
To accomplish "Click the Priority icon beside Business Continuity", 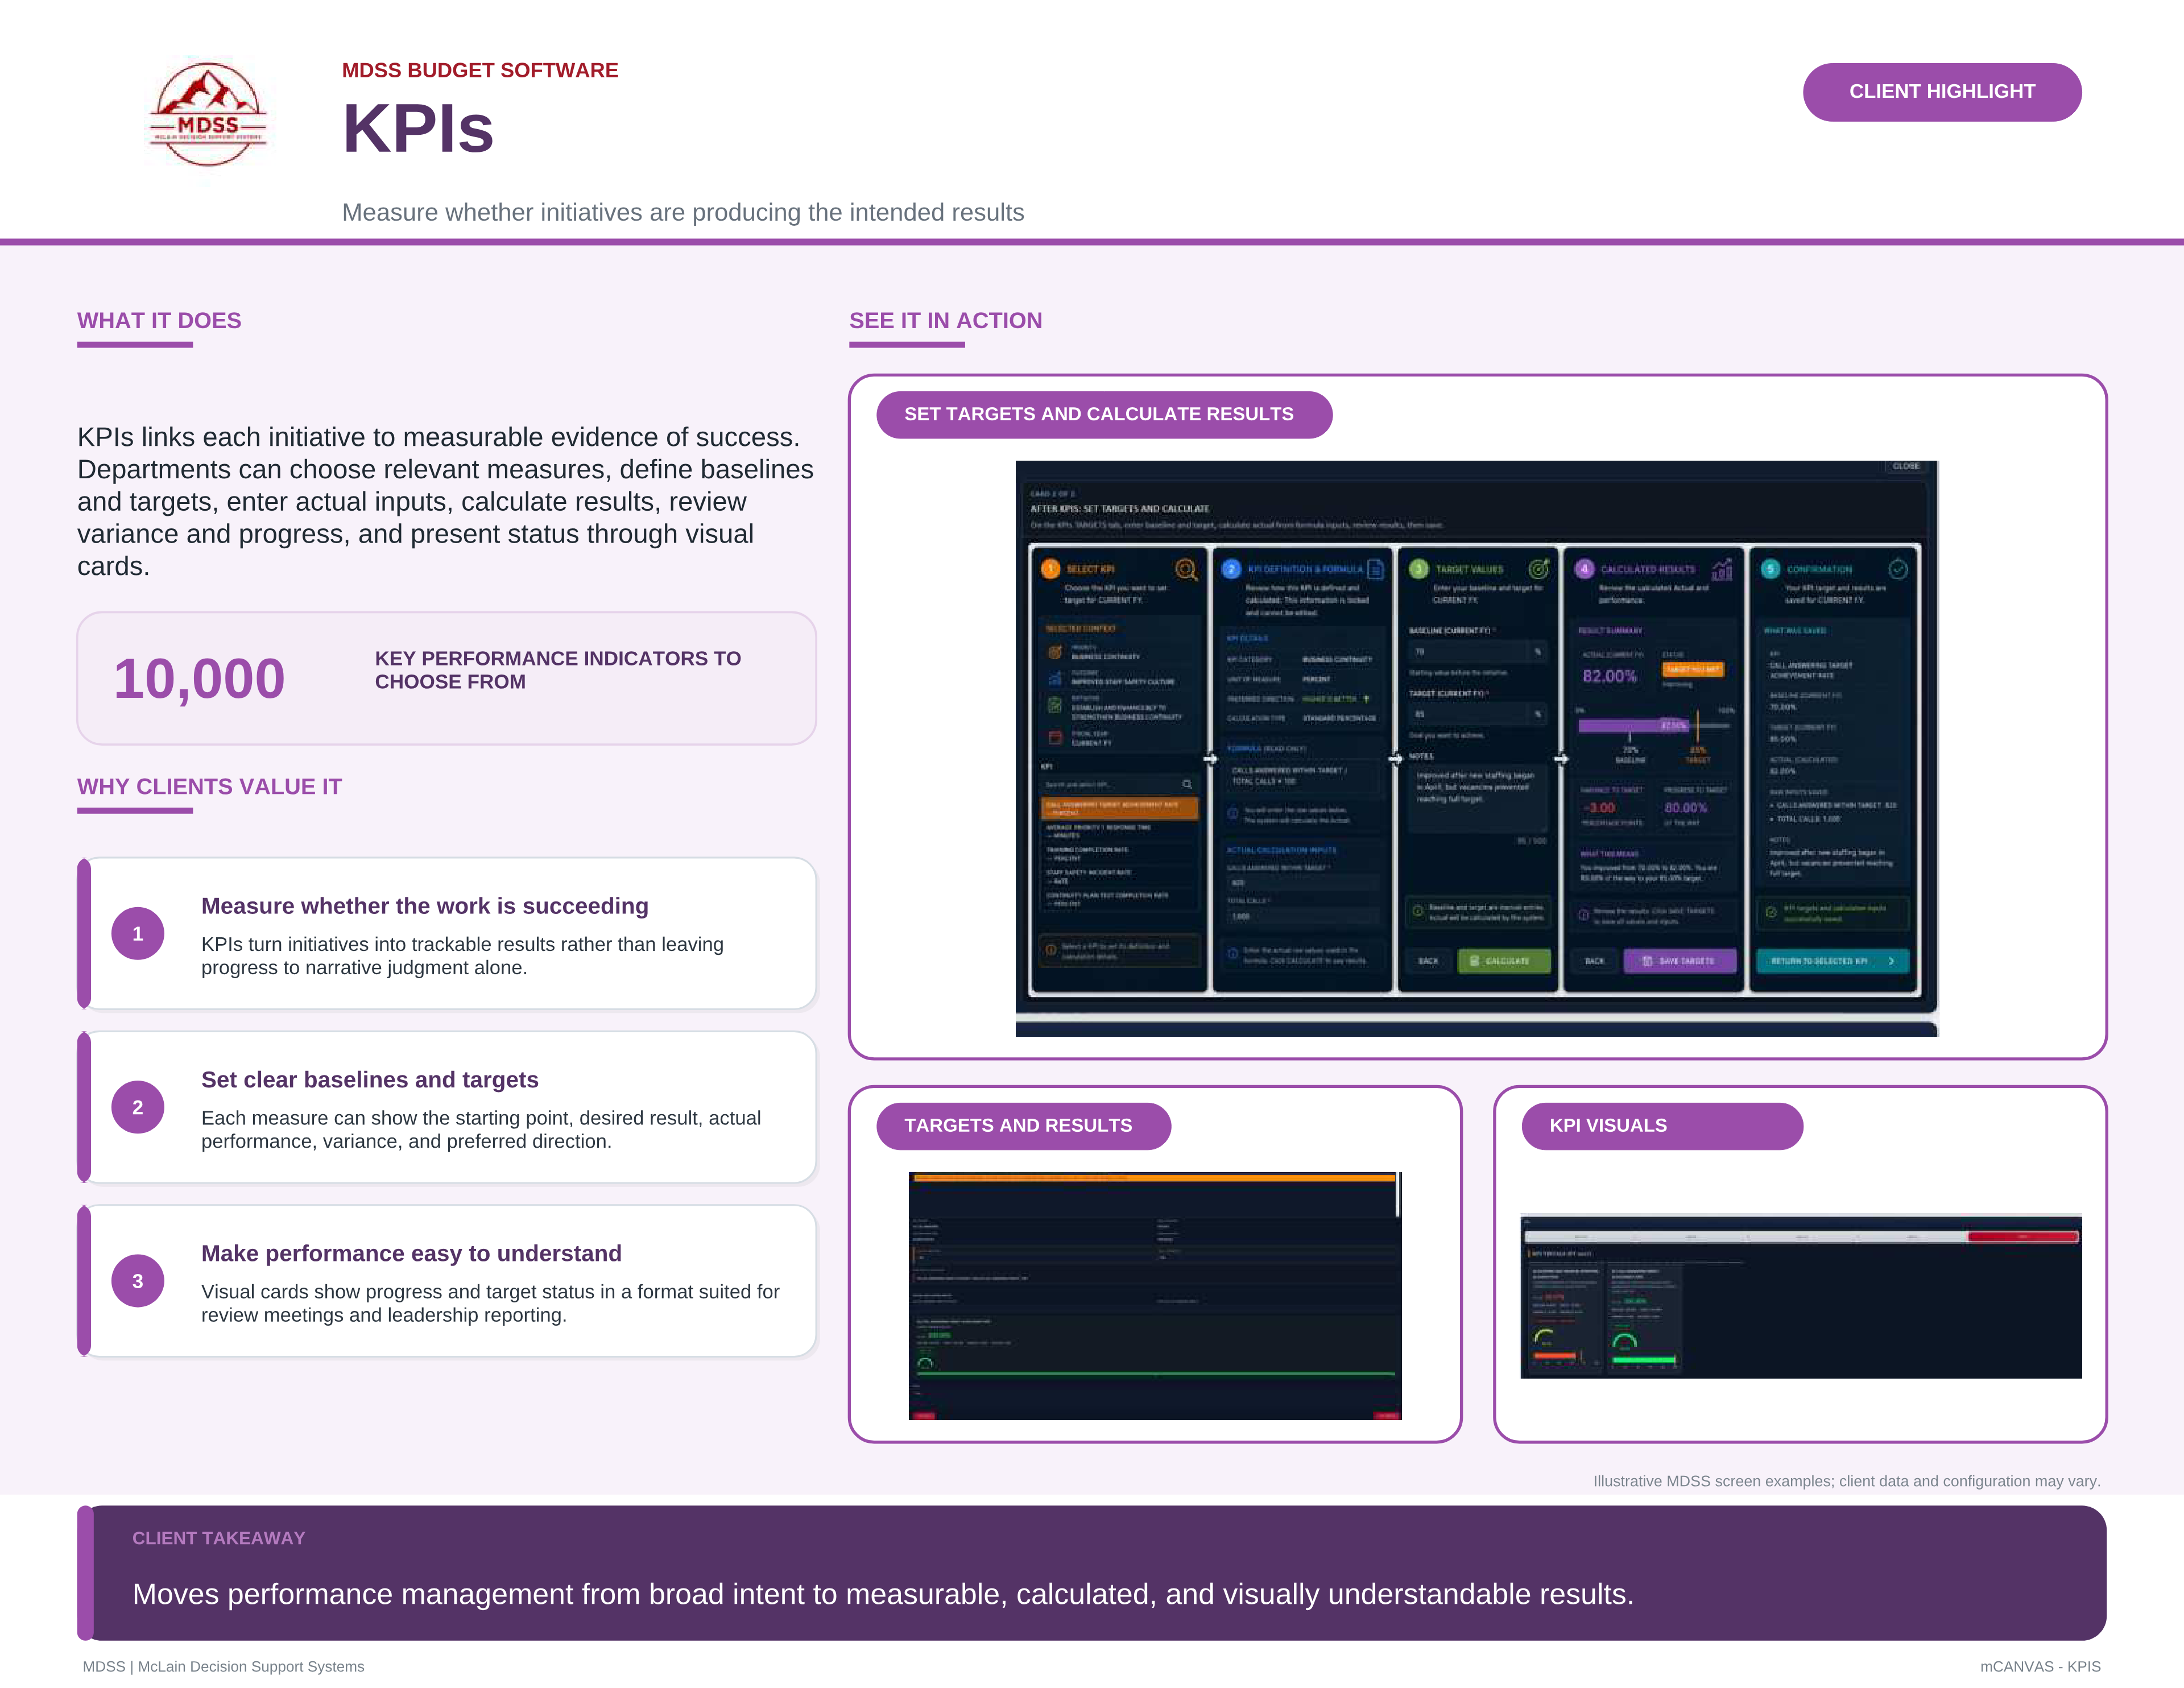I will 1054,652.
